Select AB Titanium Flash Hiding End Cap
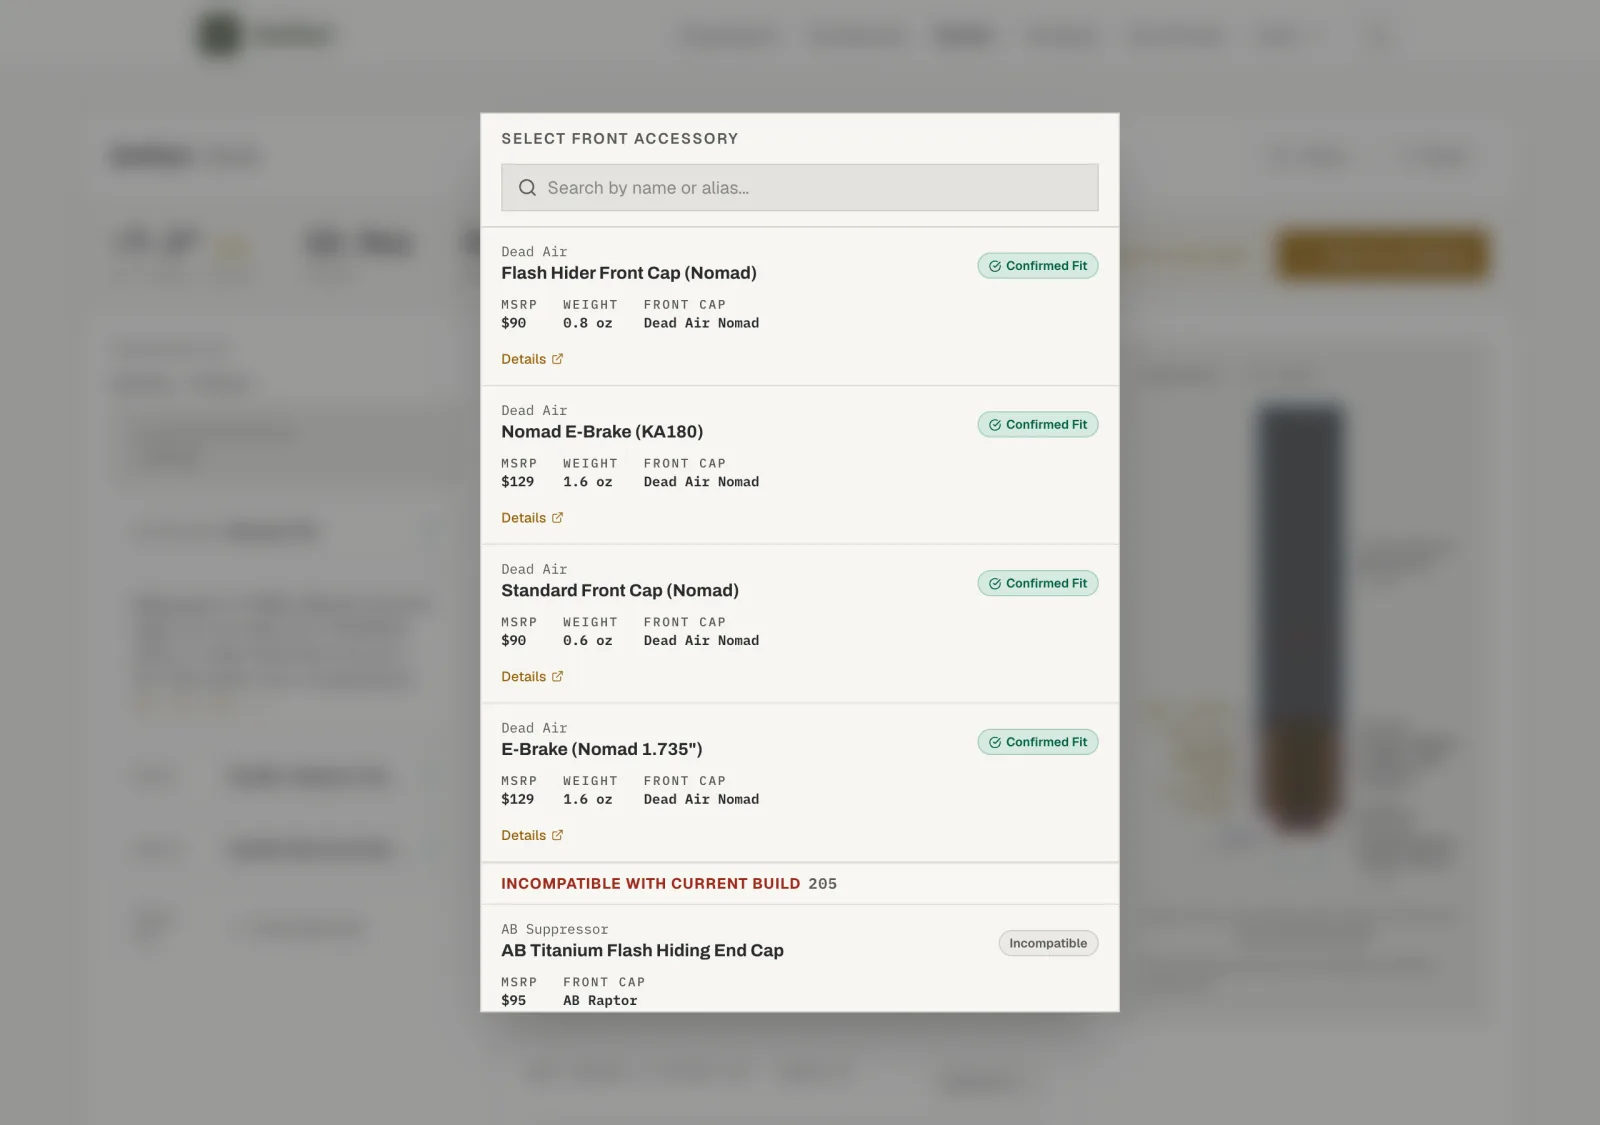The height and width of the screenshot is (1125, 1600). point(799,958)
